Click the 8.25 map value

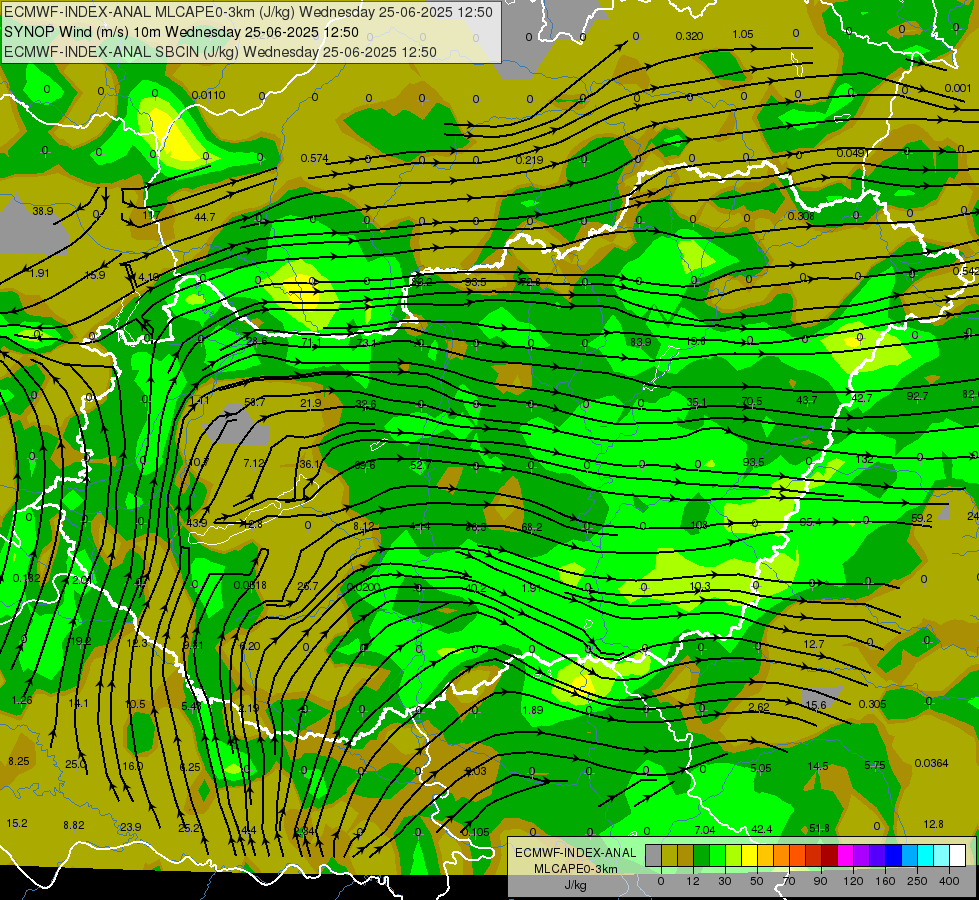coord(19,761)
